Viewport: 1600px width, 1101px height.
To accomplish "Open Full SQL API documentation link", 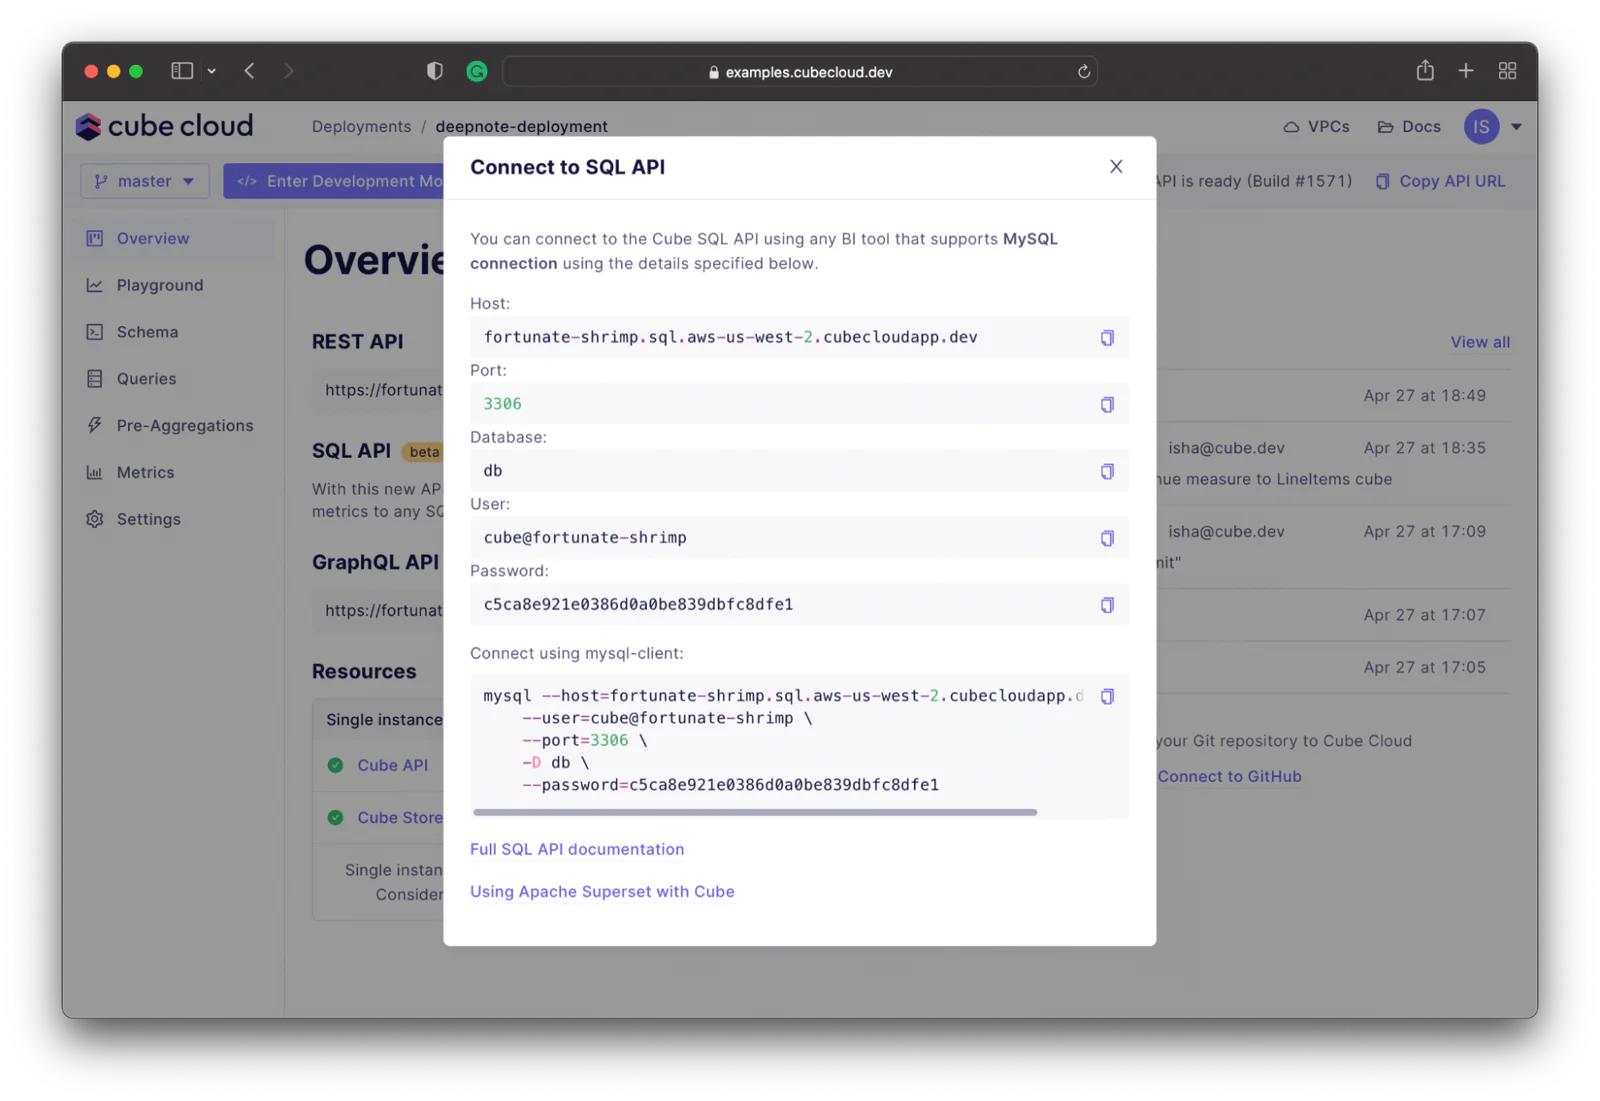I will point(577,849).
